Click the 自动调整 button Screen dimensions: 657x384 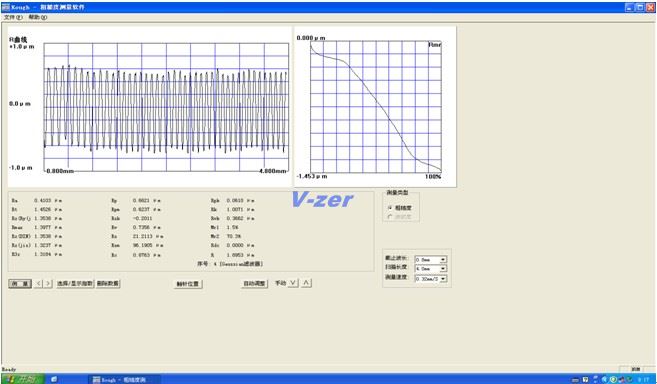click(x=255, y=284)
